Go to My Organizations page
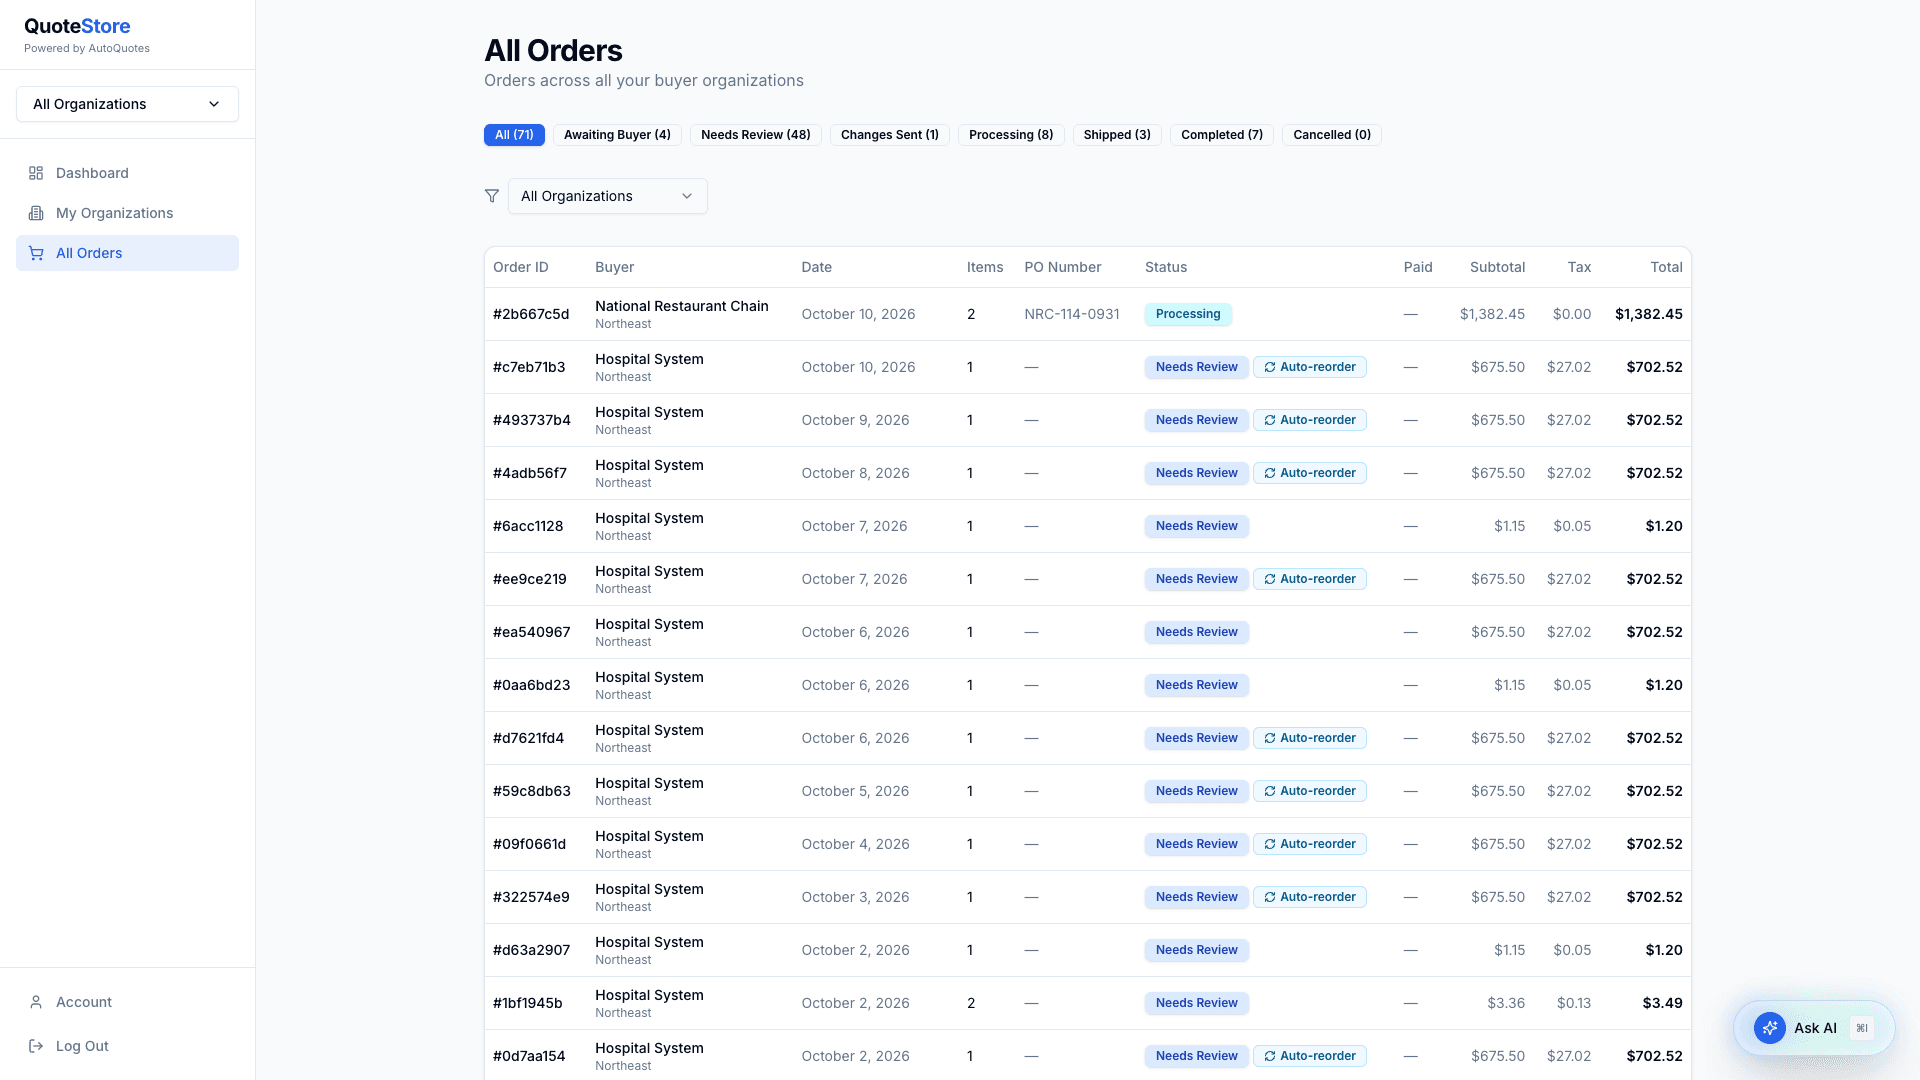The height and width of the screenshot is (1080, 1920). click(127, 213)
